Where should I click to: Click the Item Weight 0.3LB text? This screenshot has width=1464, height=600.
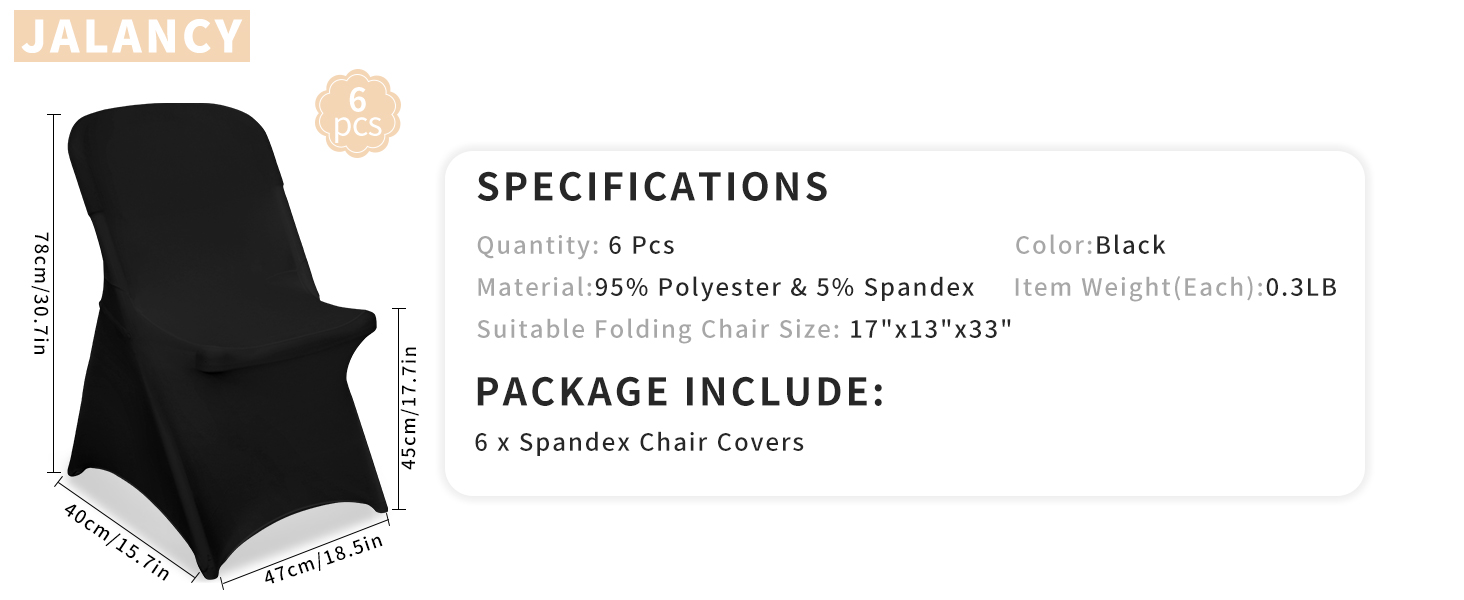1175,288
